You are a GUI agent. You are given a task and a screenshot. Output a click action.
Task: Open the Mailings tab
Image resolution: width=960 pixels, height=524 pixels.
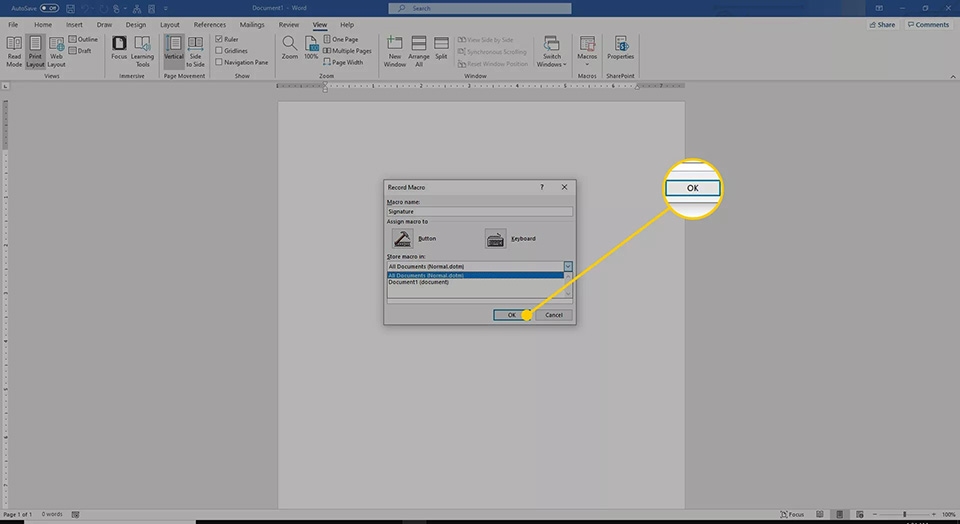(x=252, y=25)
